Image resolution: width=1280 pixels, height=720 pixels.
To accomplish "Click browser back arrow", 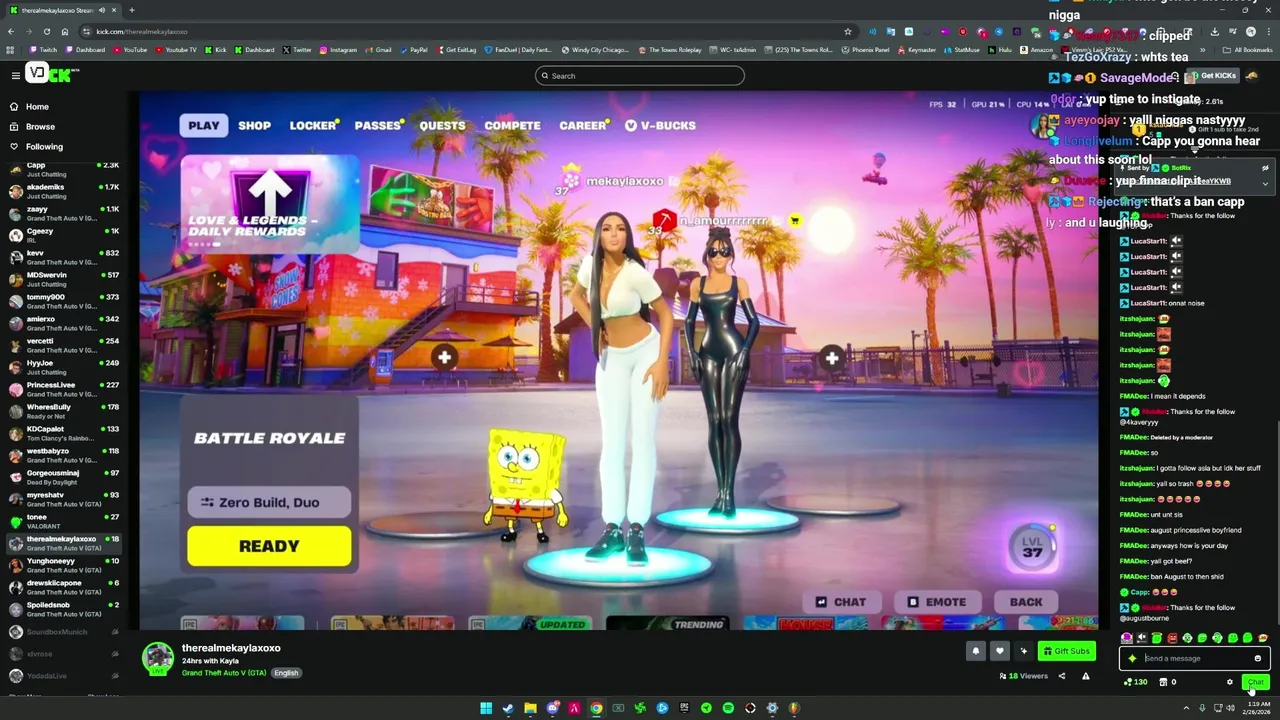I will point(10,31).
